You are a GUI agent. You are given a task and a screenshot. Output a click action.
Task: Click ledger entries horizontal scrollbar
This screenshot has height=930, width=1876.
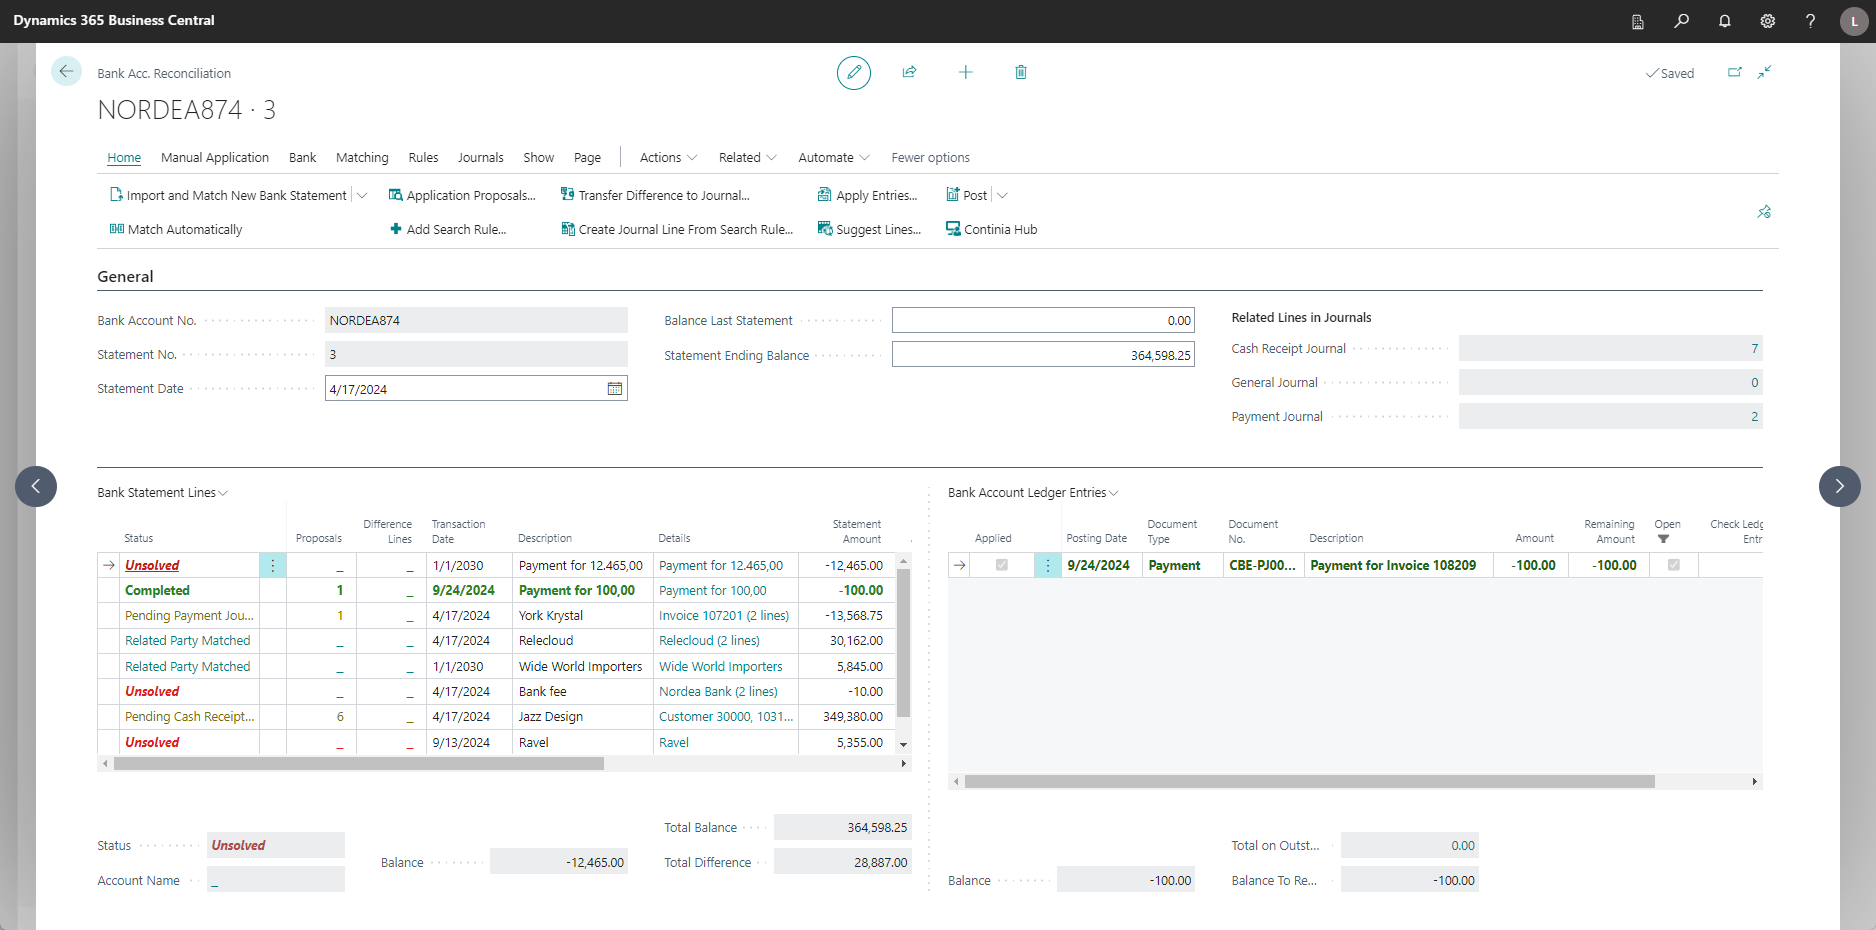click(1309, 781)
